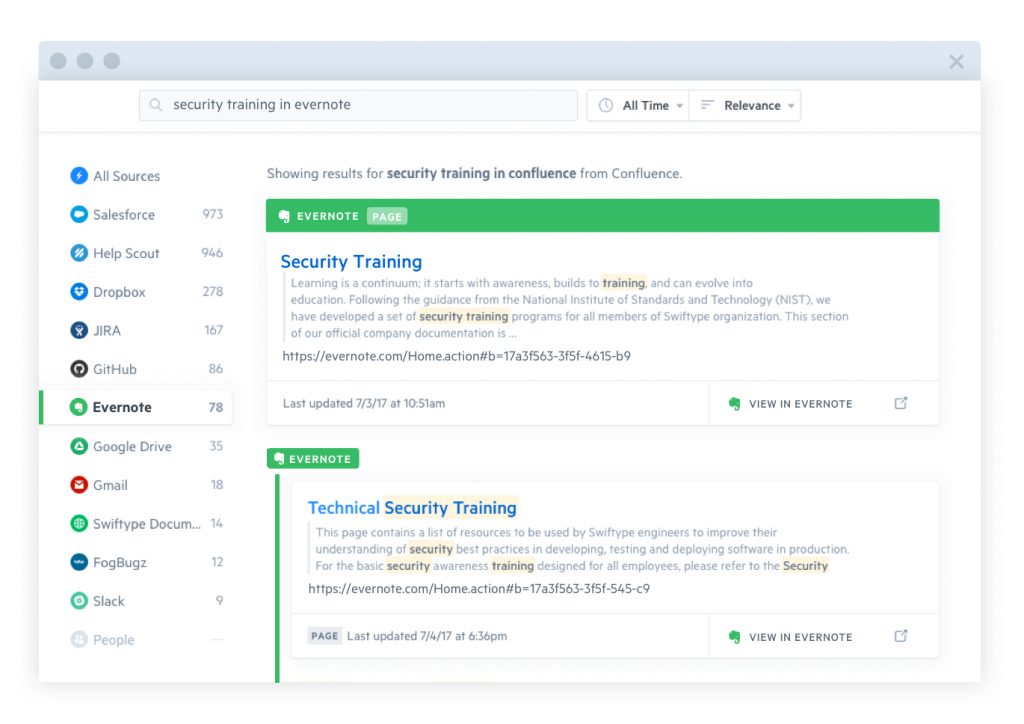Click the Salesforce count 973
Screen dimensions: 1024x724
point(212,214)
